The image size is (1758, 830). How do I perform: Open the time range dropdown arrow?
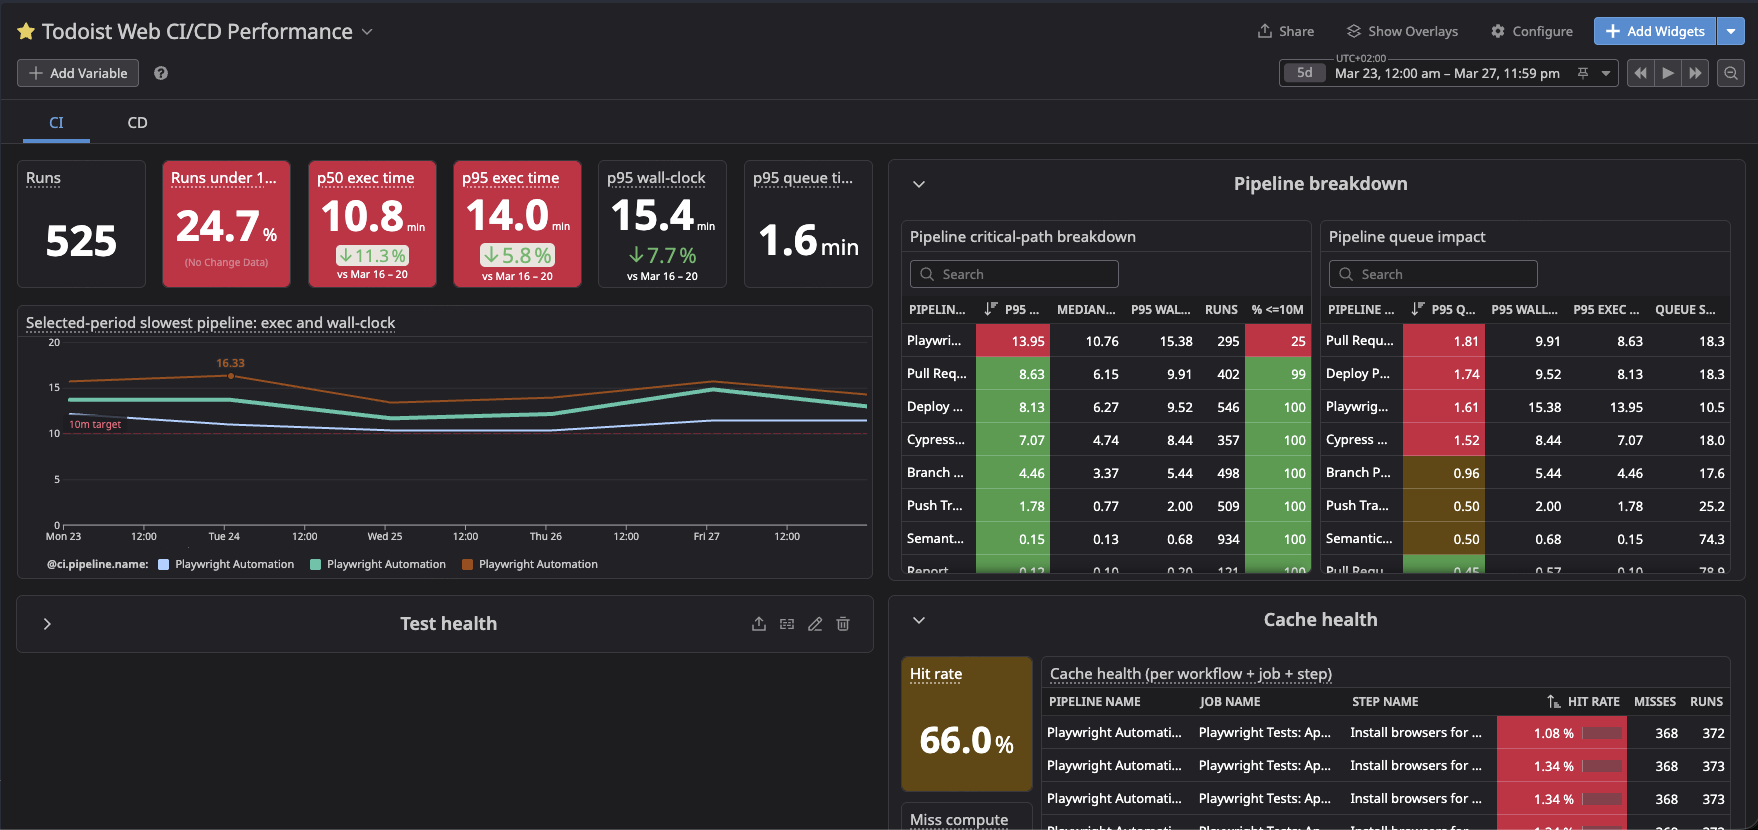point(1606,73)
